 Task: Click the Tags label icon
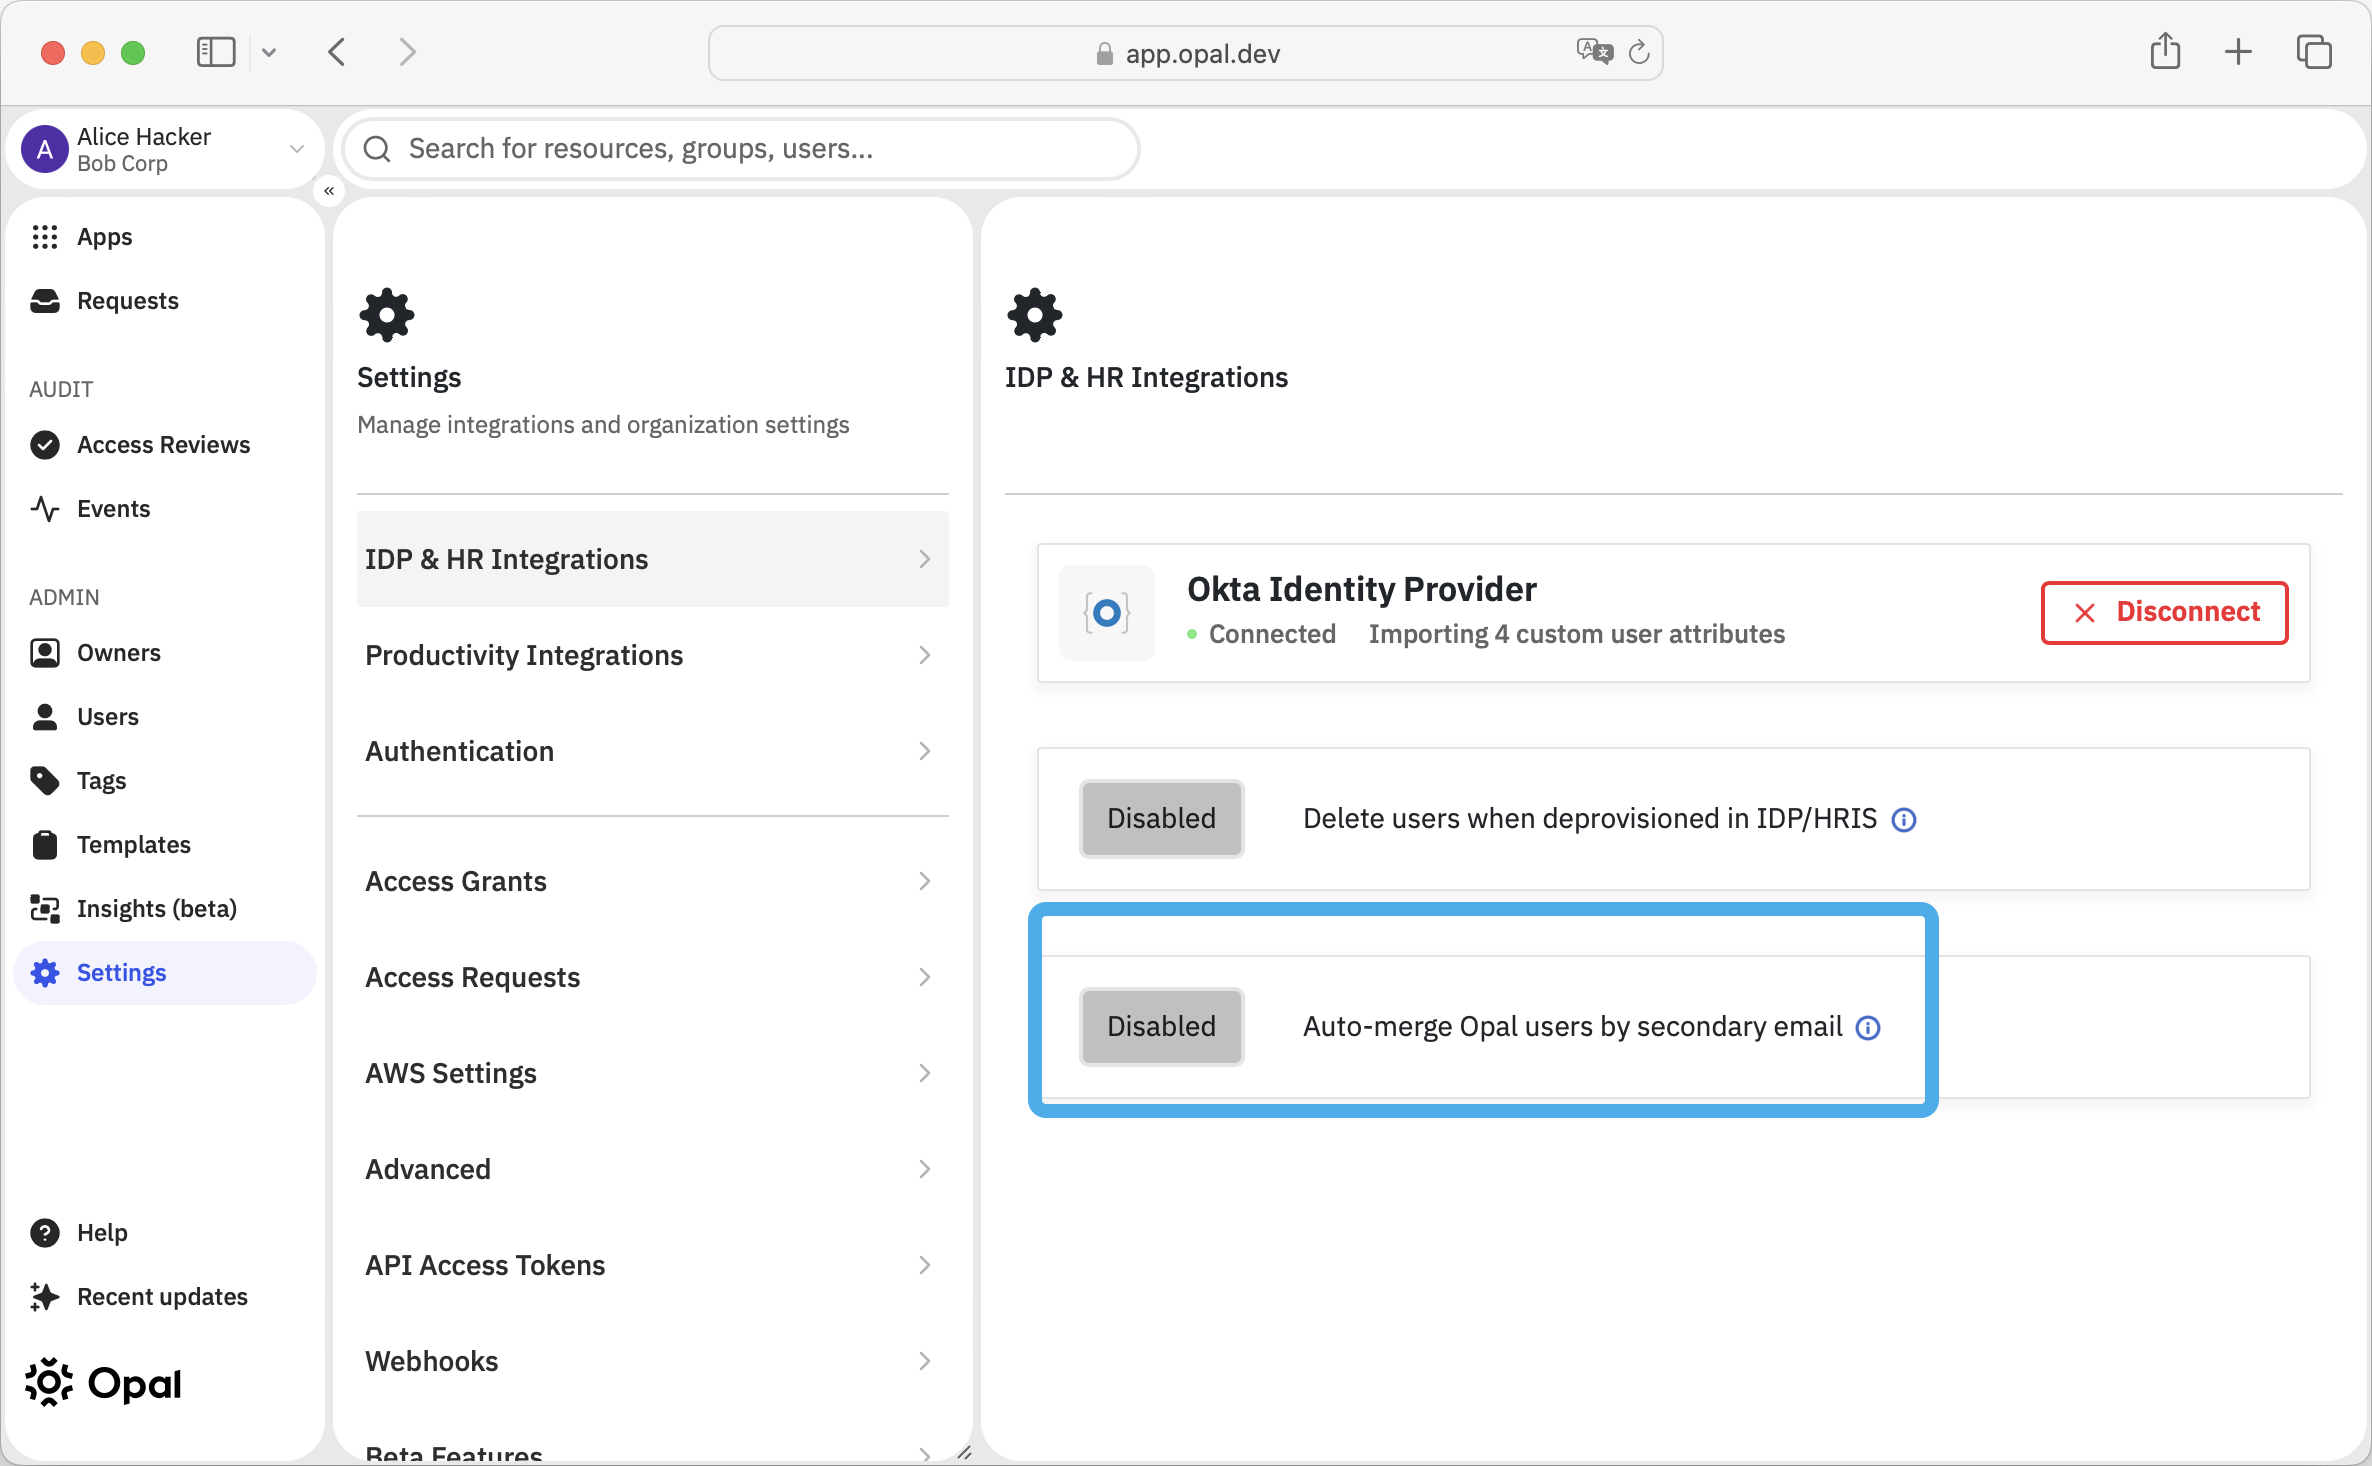[x=45, y=781]
